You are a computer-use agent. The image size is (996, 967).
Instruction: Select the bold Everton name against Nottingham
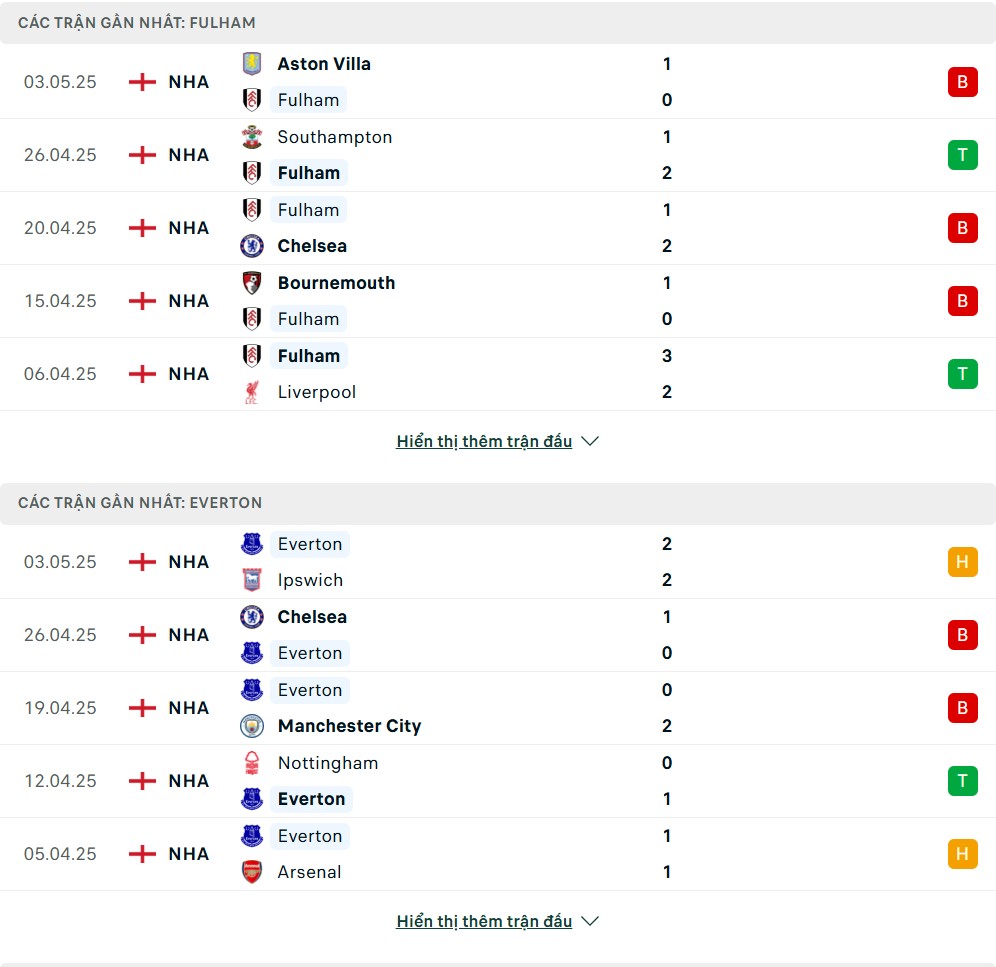(311, 799)
